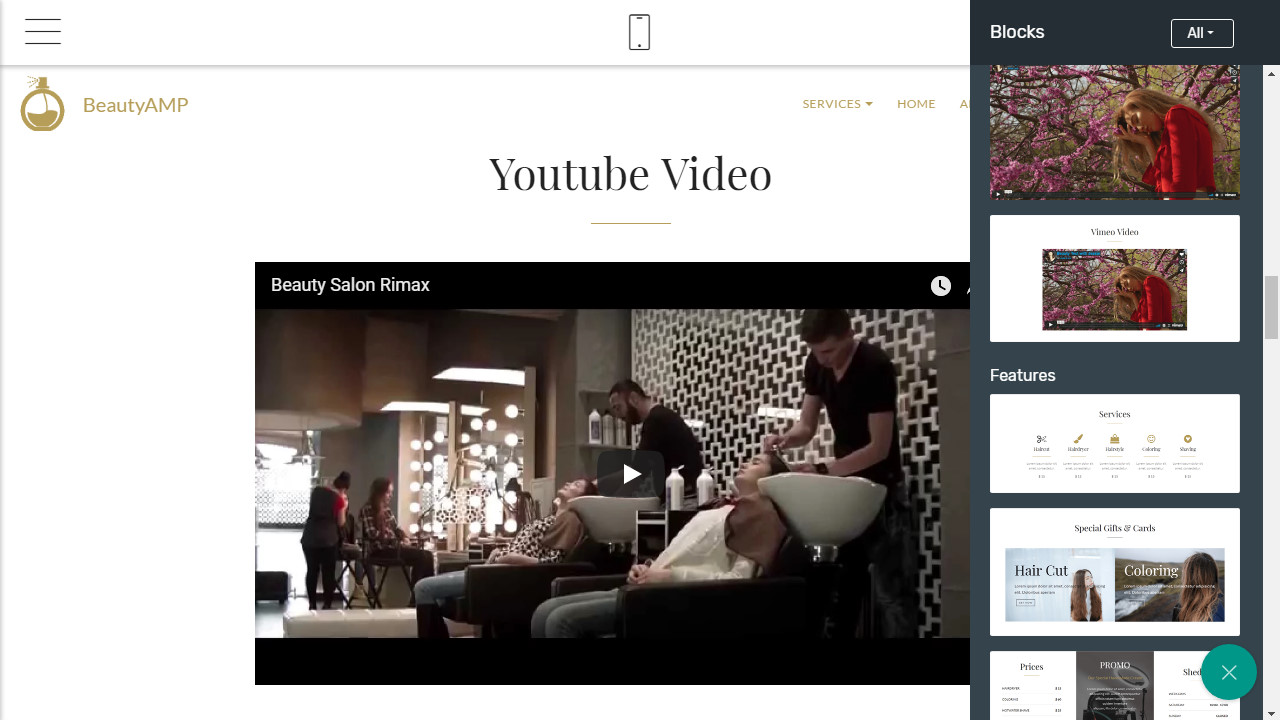
Task: Close the Blocks panel with teal X button
Action: point(1228,672)
